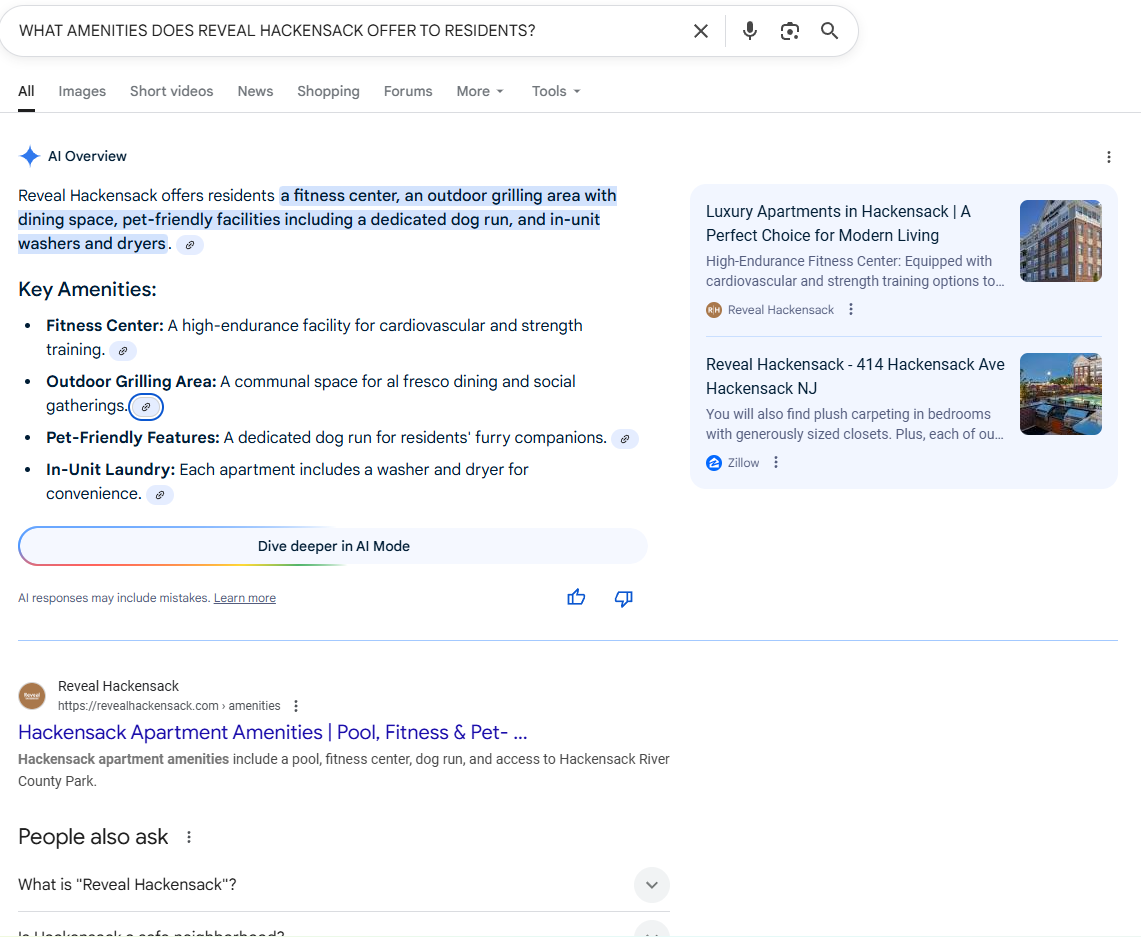Image resolution: width=1141 pixels, height=937 pixels.
Task: Expand 'What is Reveal Hackensack?' question
Action: click(651, 885)
